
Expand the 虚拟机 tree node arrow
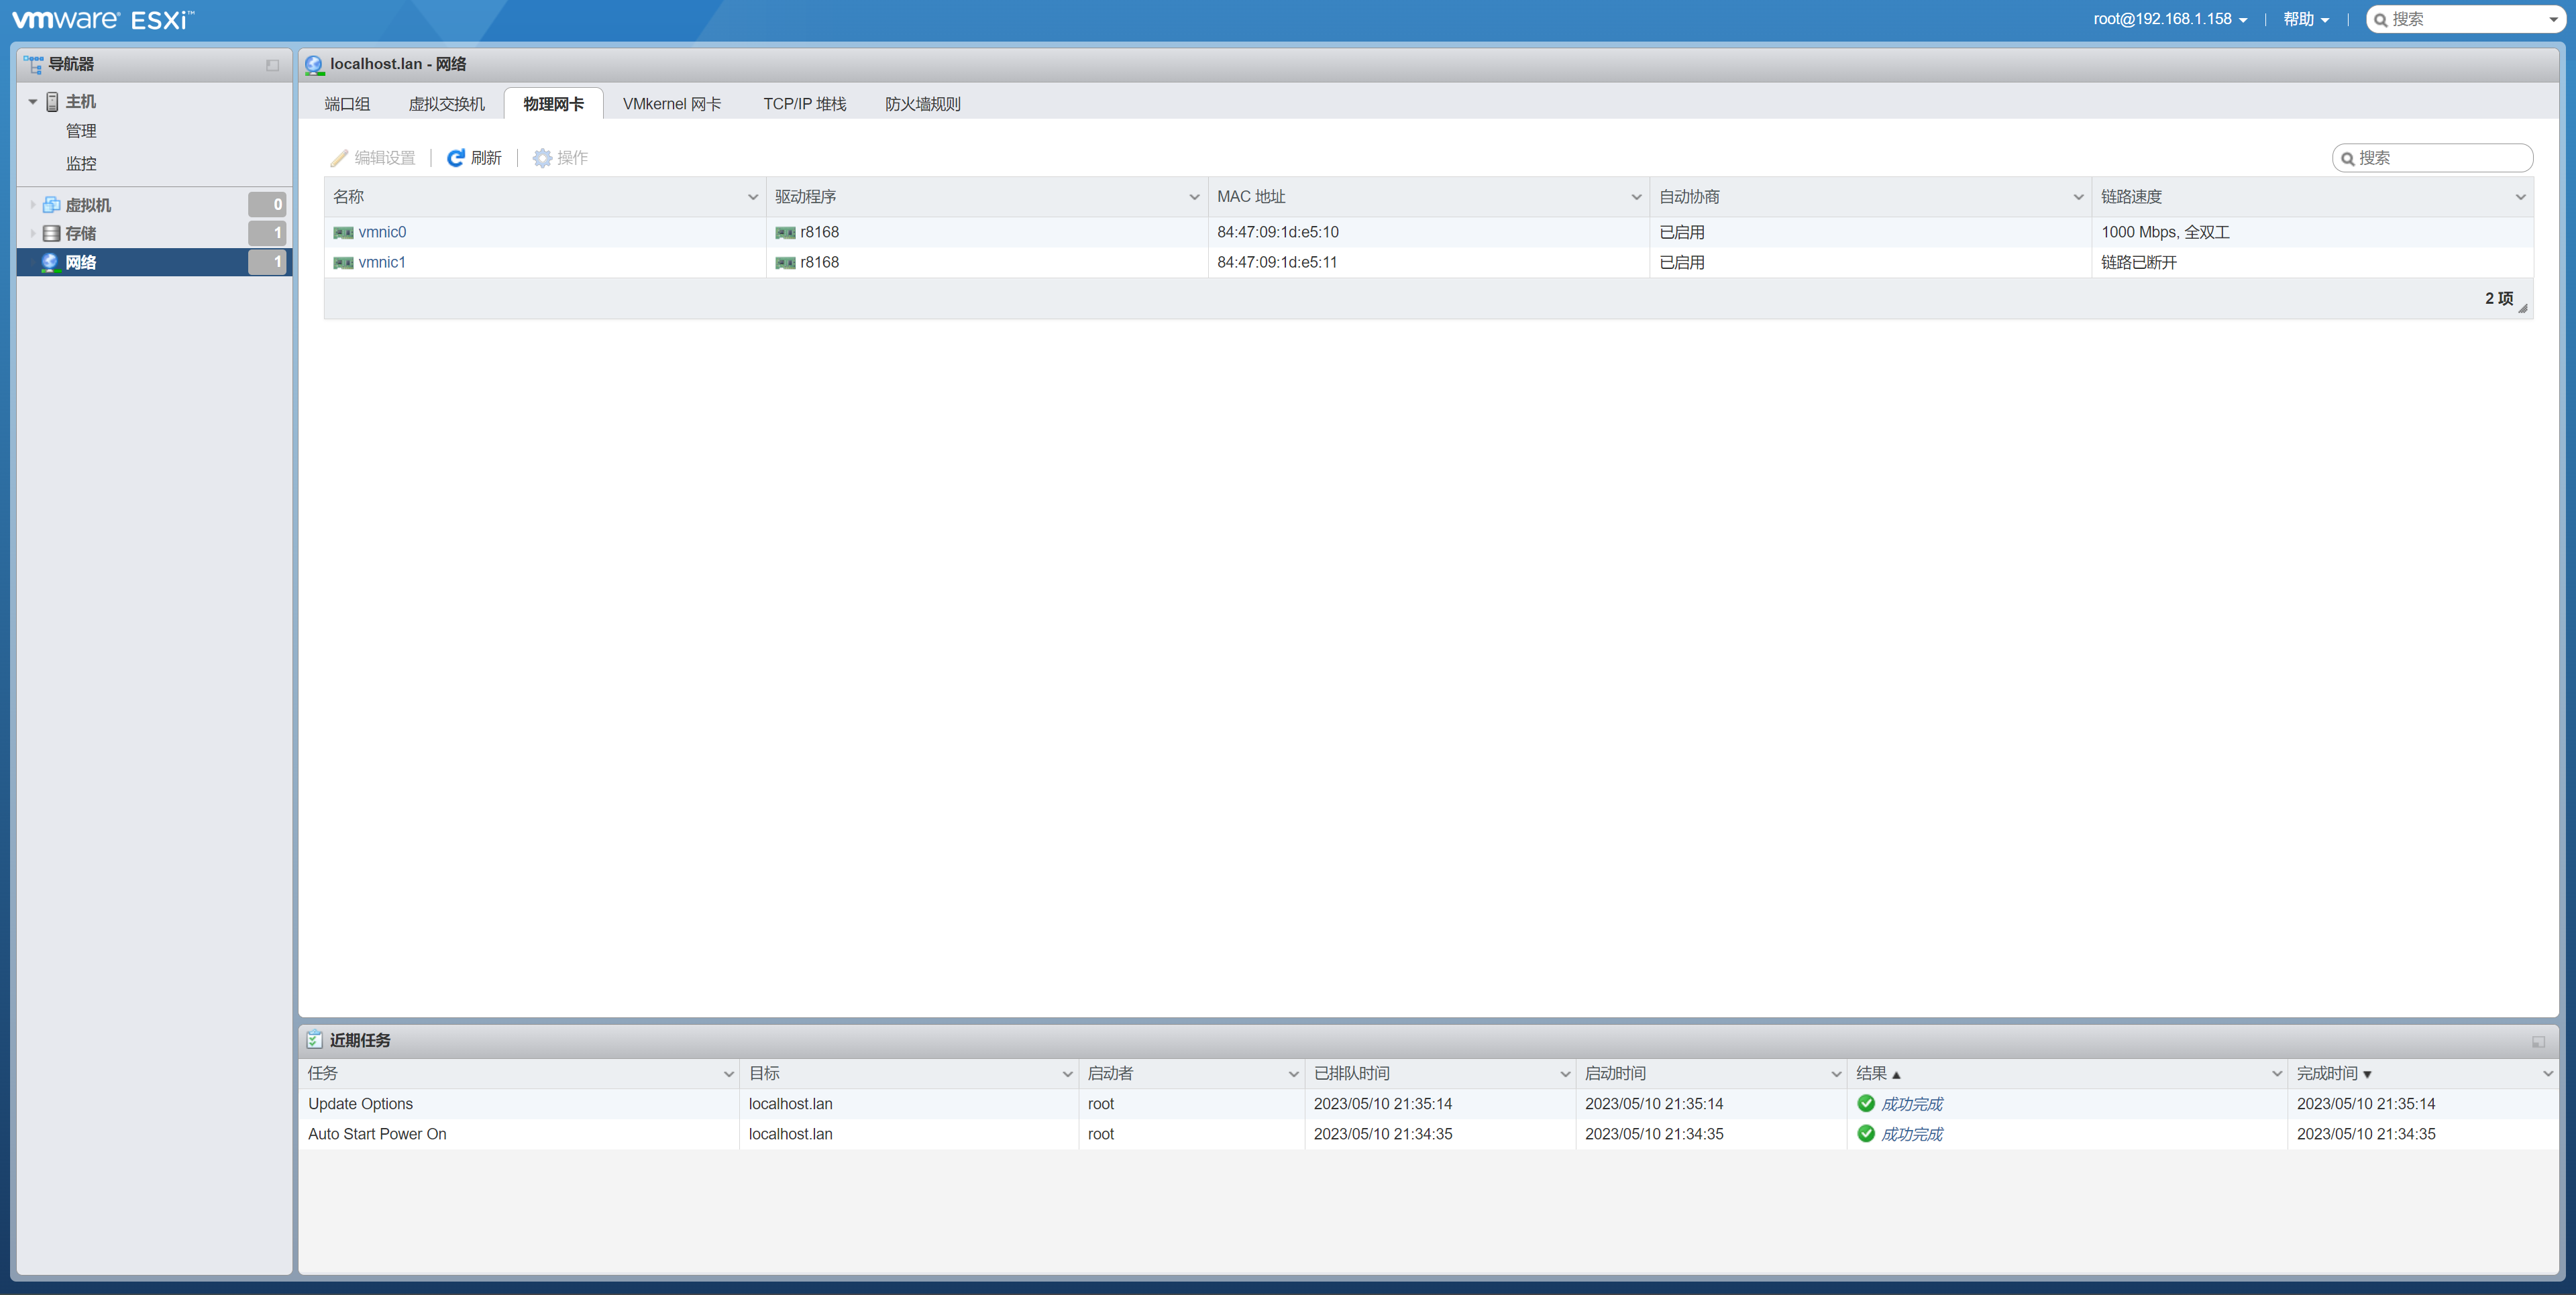(x=33, y=205)
